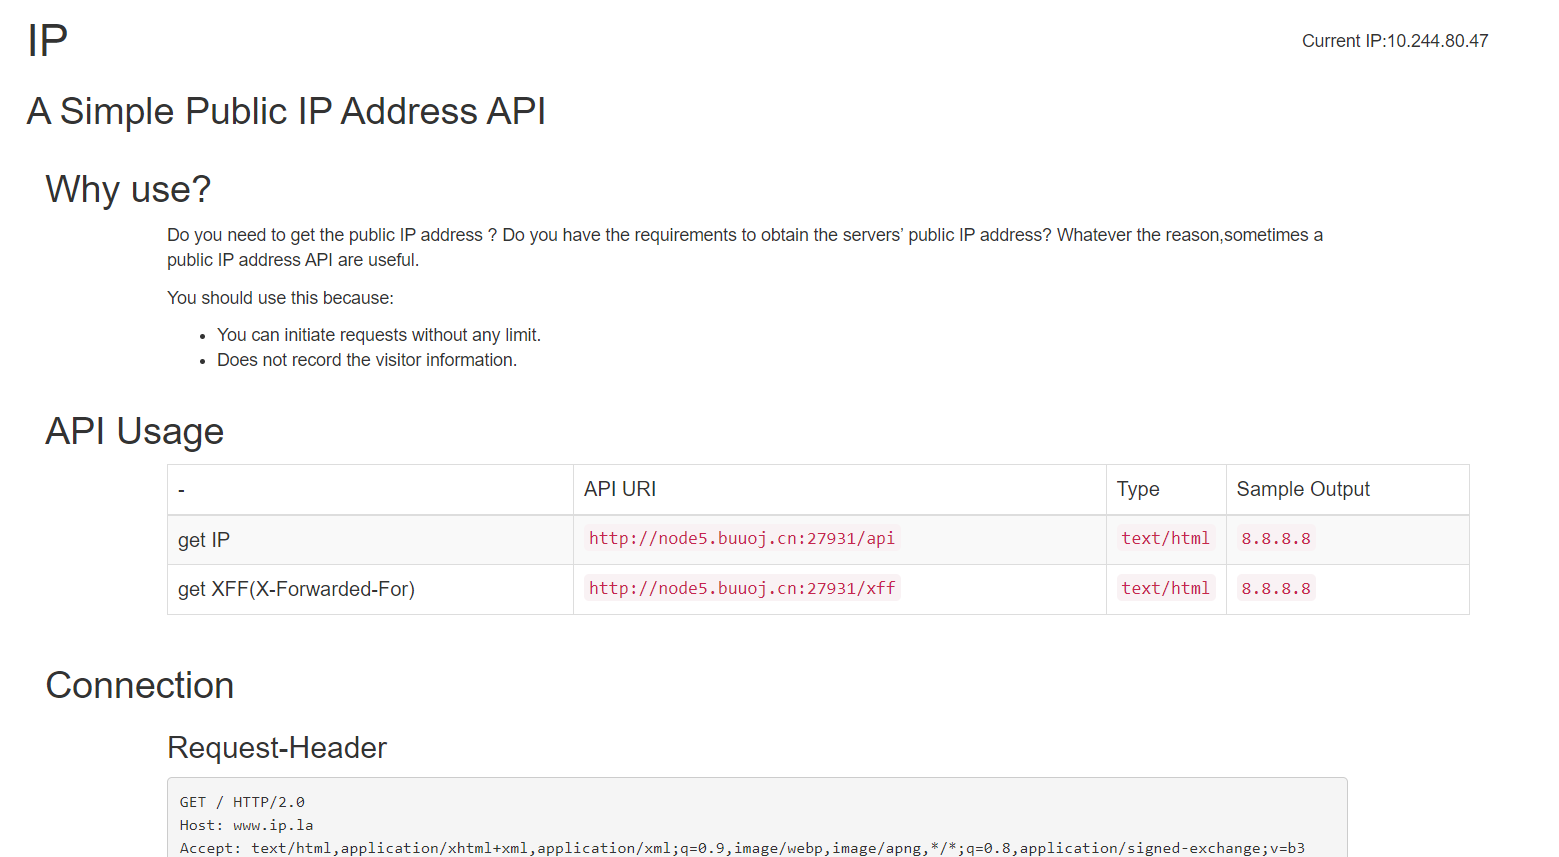1559x857 pixels.
Task: Click the 8.8.8.8 sample in get XFF row
Action: coord(1276,588)
